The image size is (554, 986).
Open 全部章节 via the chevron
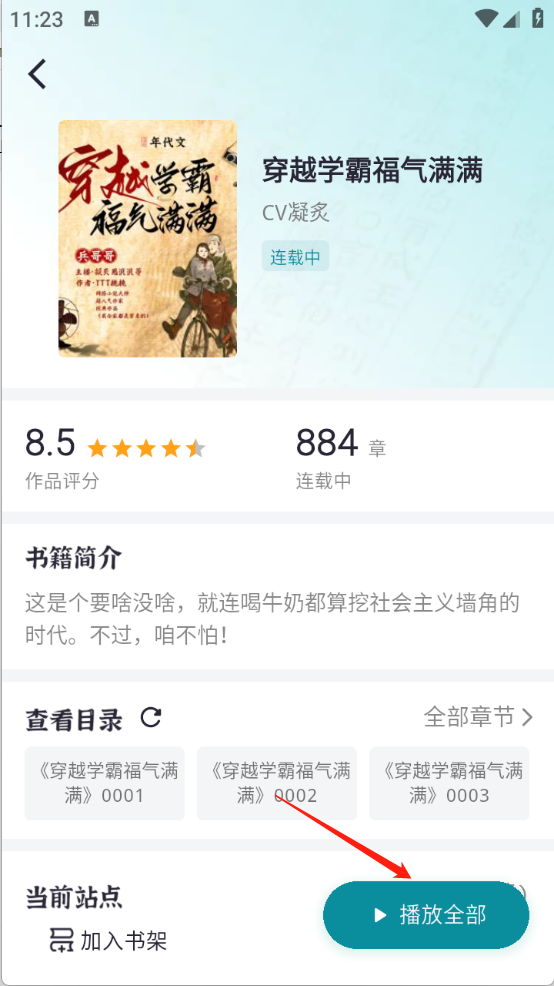tap(527, 717)
